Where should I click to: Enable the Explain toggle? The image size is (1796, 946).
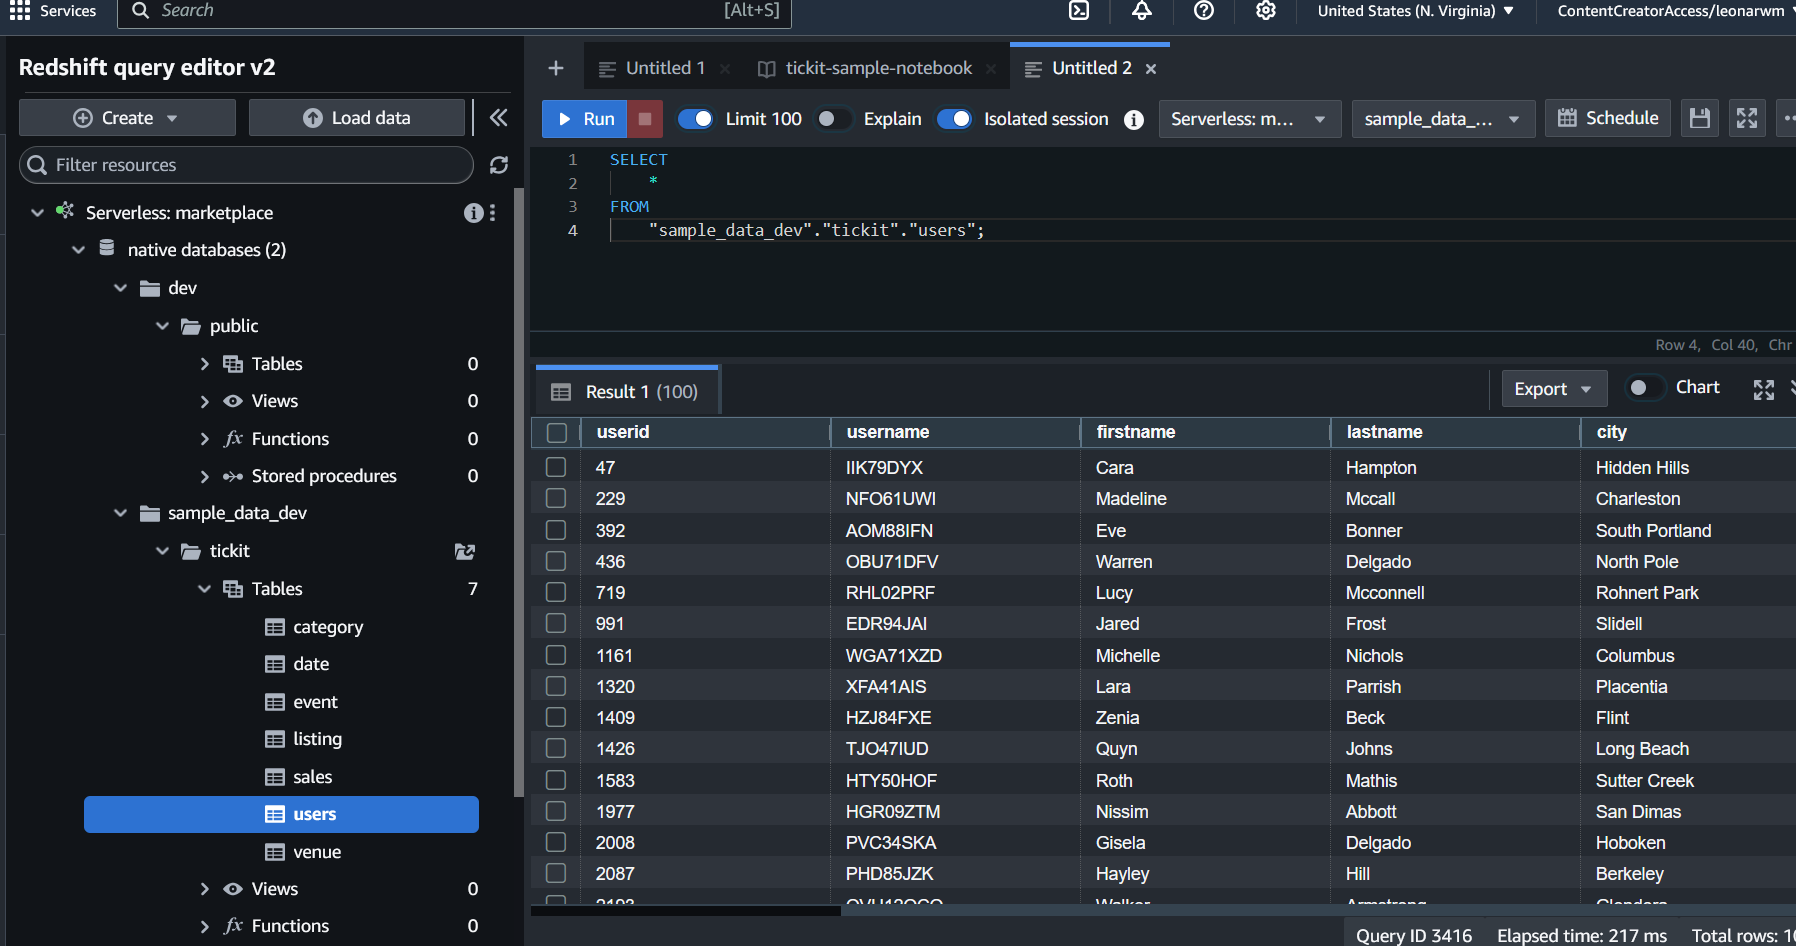click(833, 119)
